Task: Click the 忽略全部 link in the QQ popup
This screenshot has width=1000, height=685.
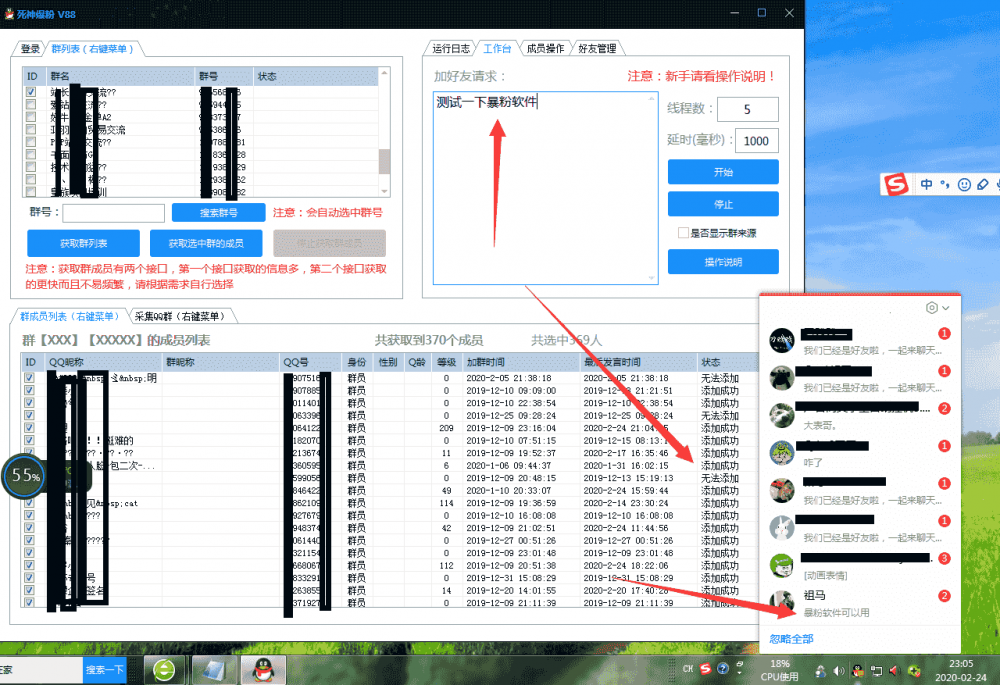Action: (791, 638)
